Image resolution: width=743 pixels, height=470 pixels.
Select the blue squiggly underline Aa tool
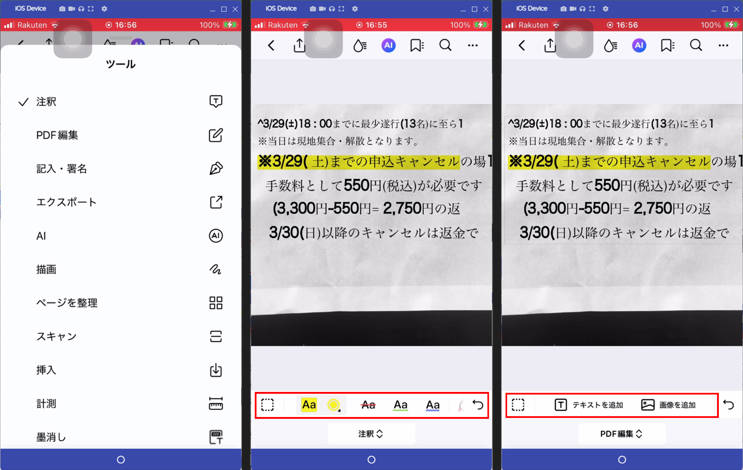point(433,405)
